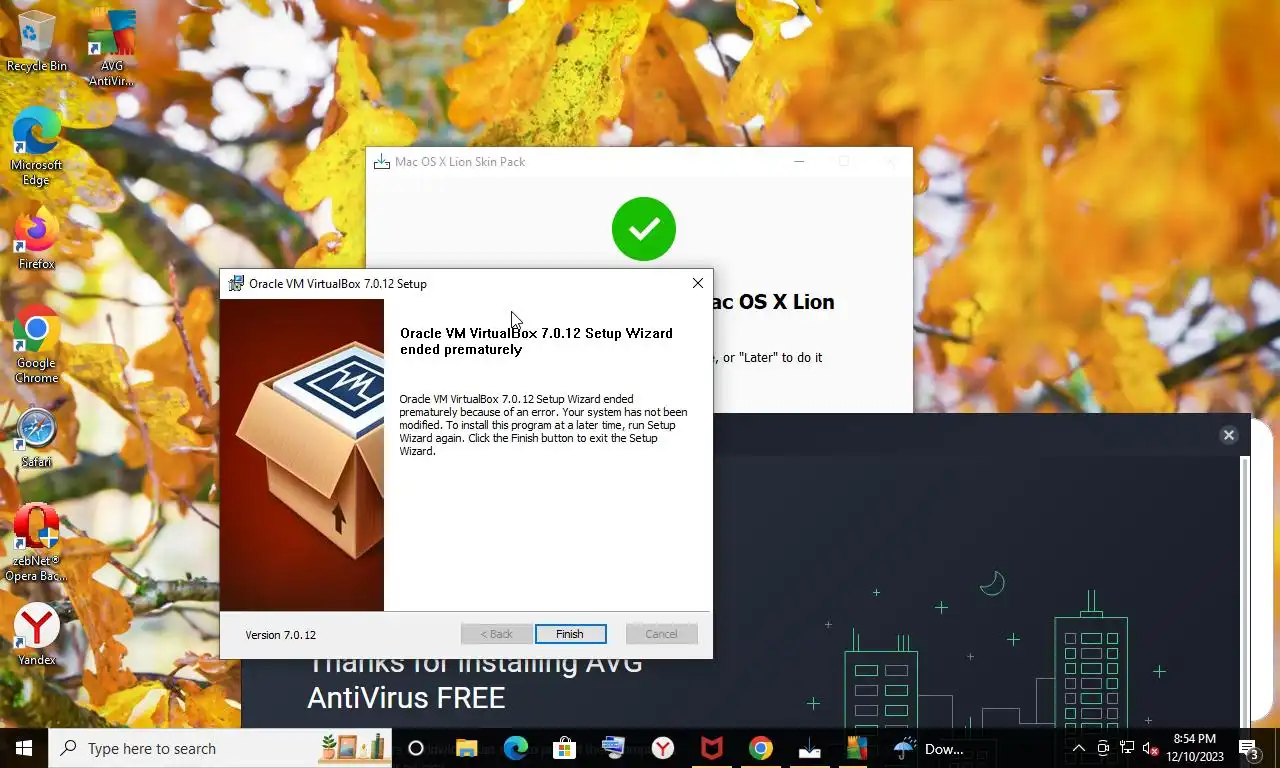The image size is (1280, 768).
Task: Open Yandex desktop shortcut
Action: [x=37, y=634]
